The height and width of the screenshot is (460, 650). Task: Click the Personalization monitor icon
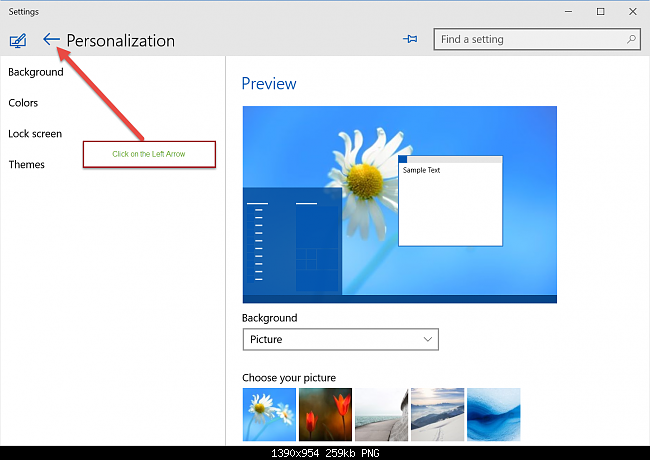coord(18,41)
